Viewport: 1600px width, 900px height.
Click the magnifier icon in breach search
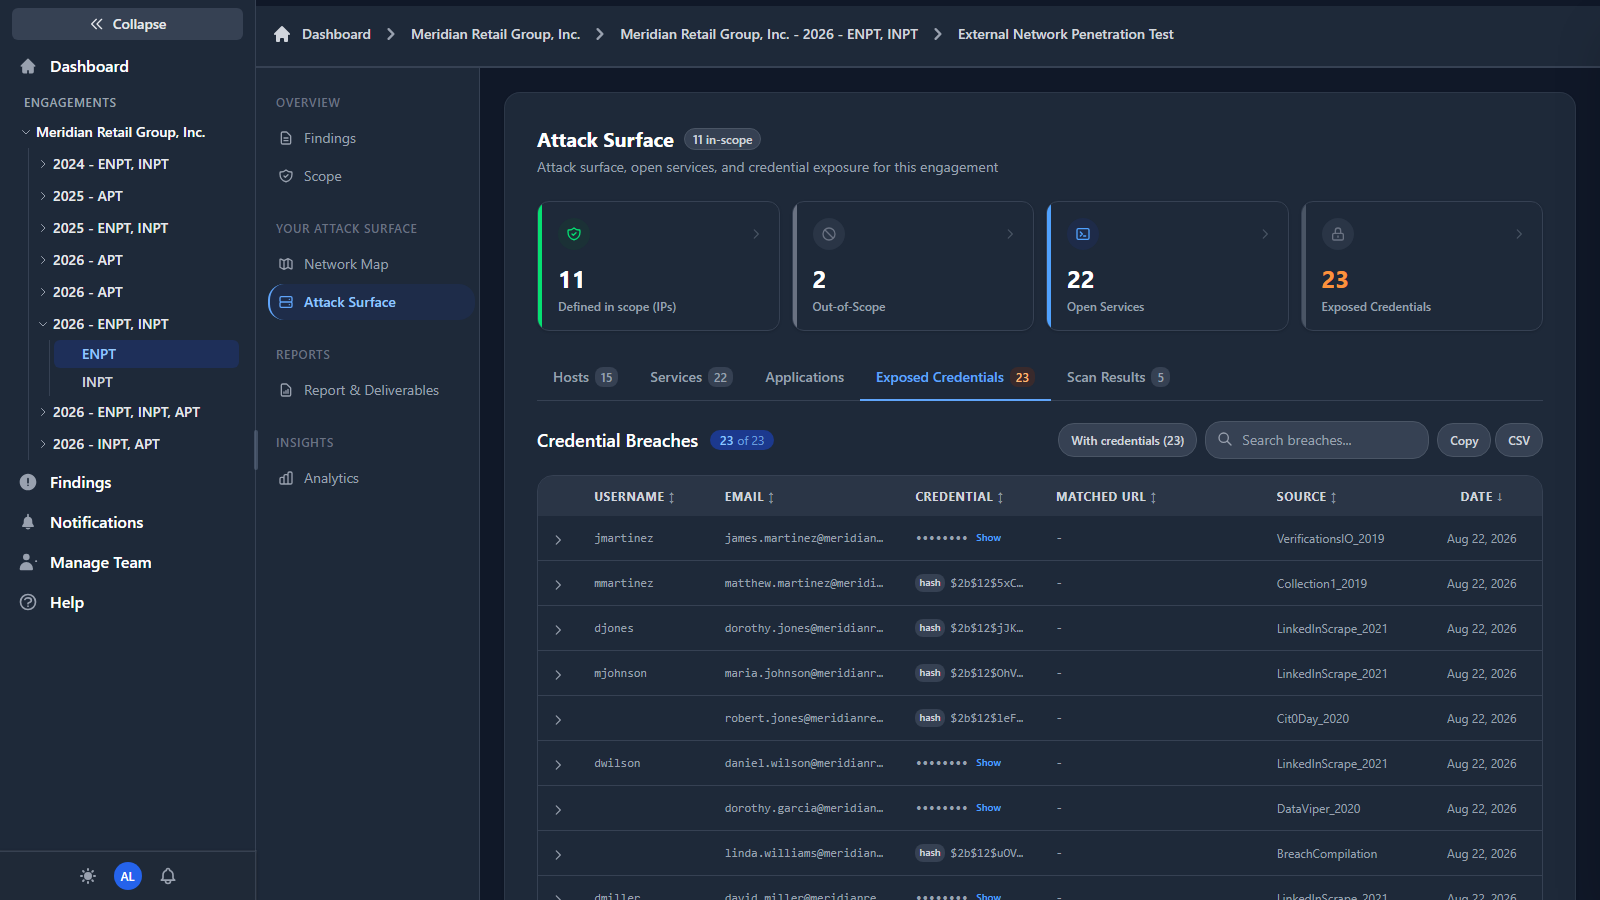[x=1225, y=440]
